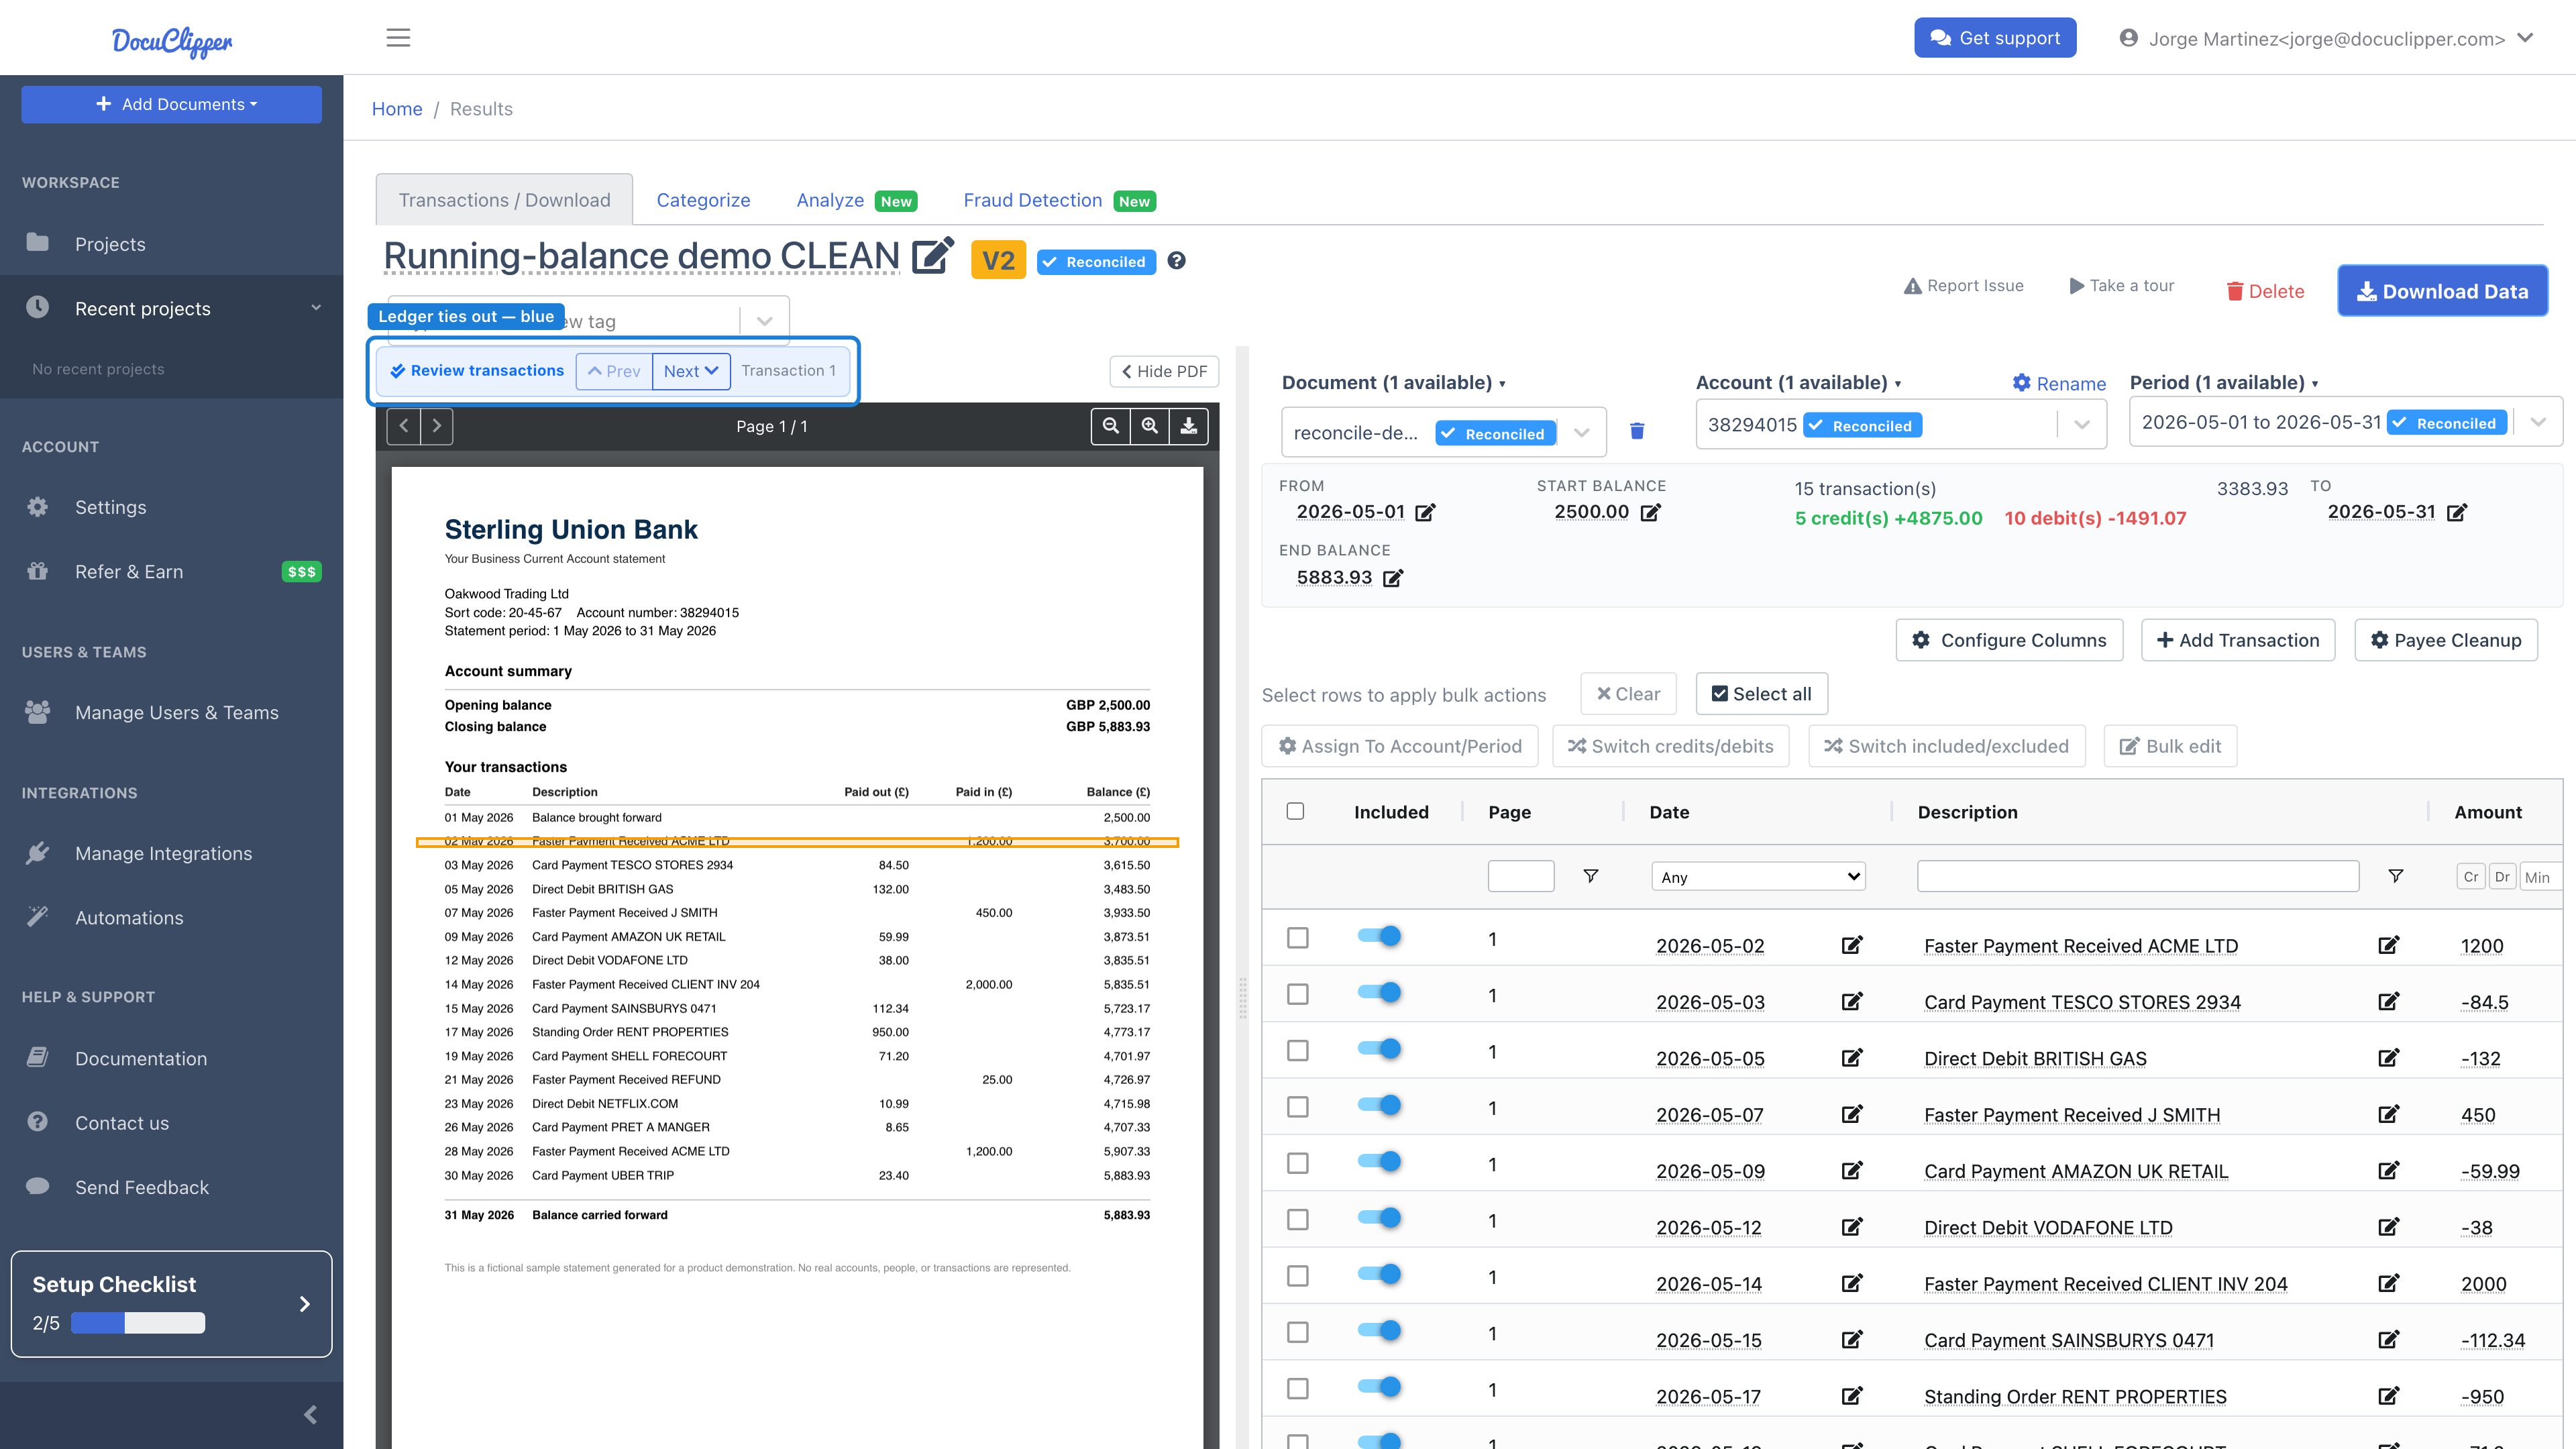Click the help question mark icon
2576x1449 pixels.
1177,261
